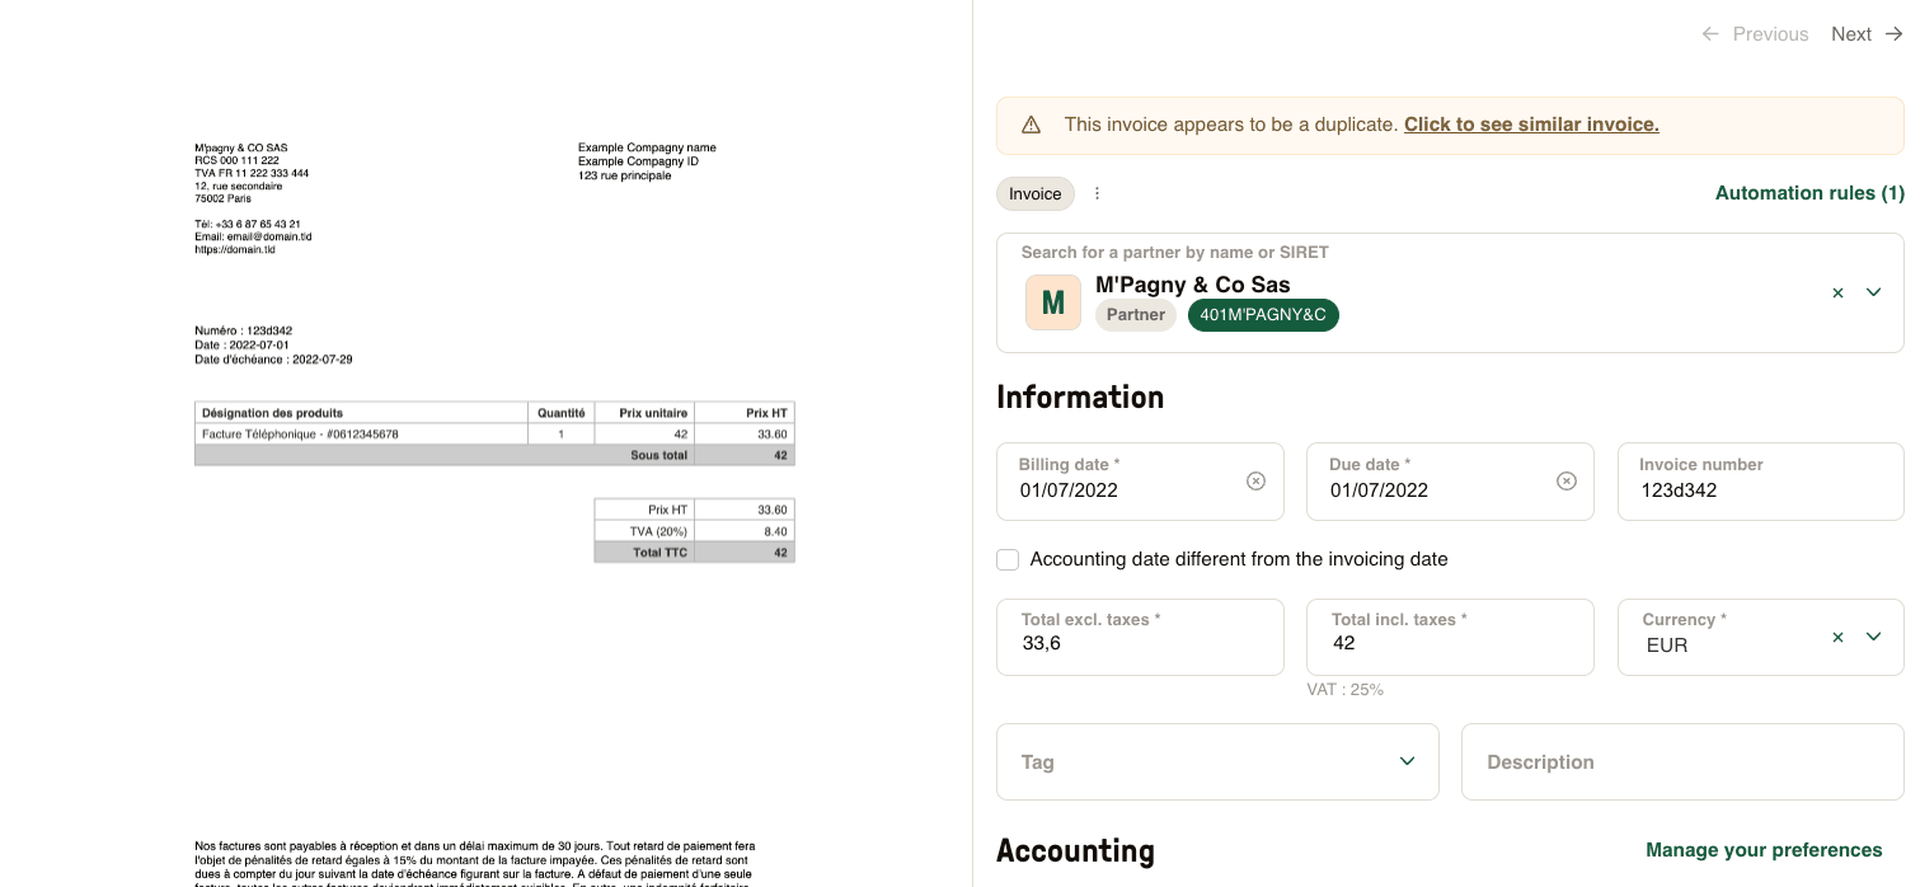
Task: Click the duplicate warning triangle icon
Action: [x=1031, y=125]
